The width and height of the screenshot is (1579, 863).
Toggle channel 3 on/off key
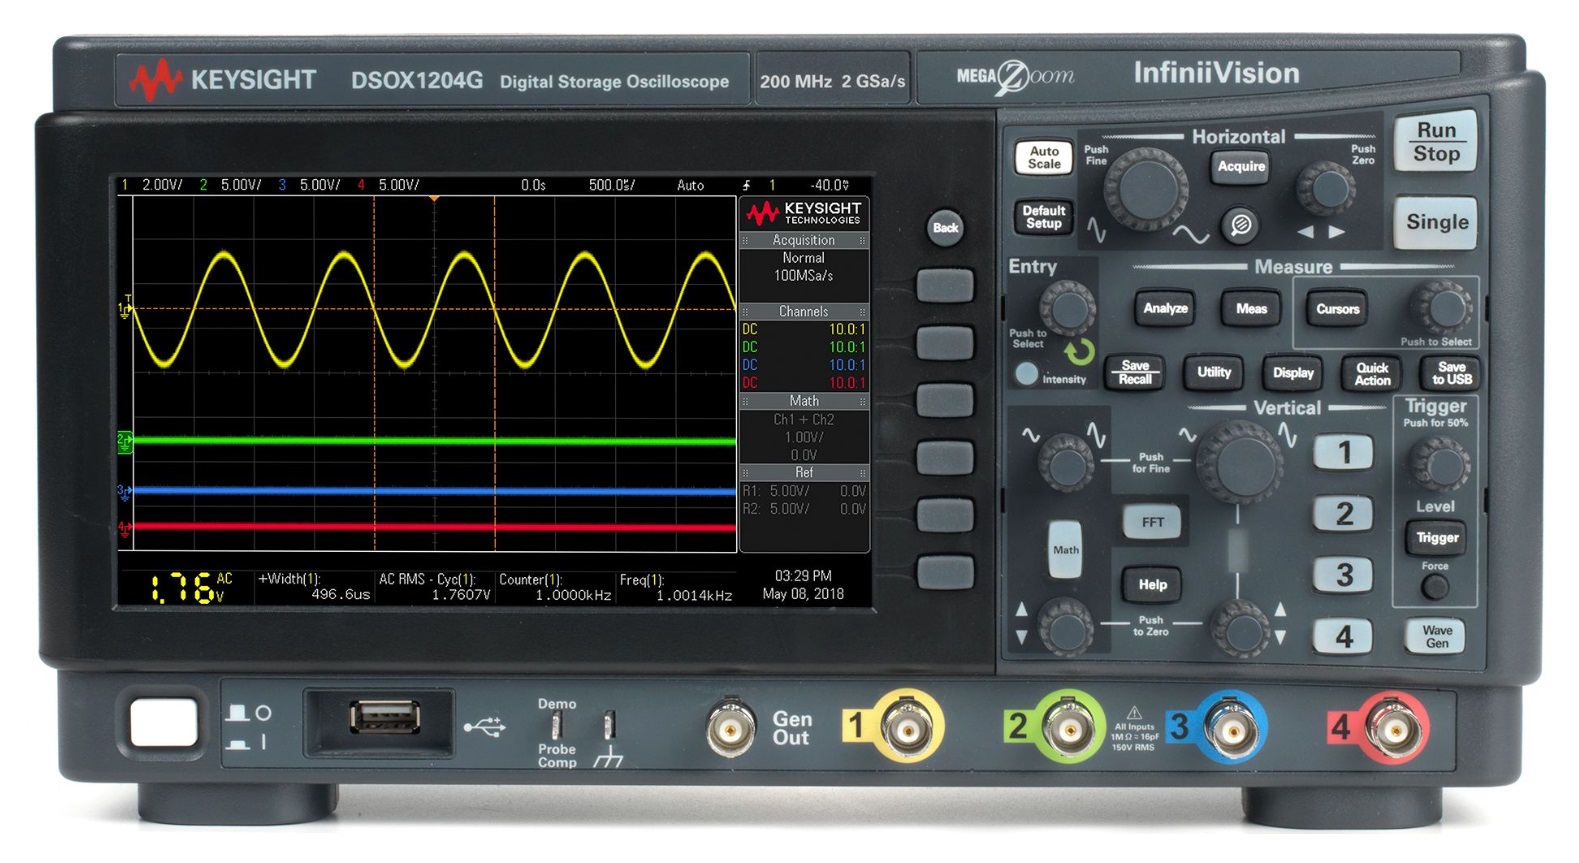click(1343, 575)
